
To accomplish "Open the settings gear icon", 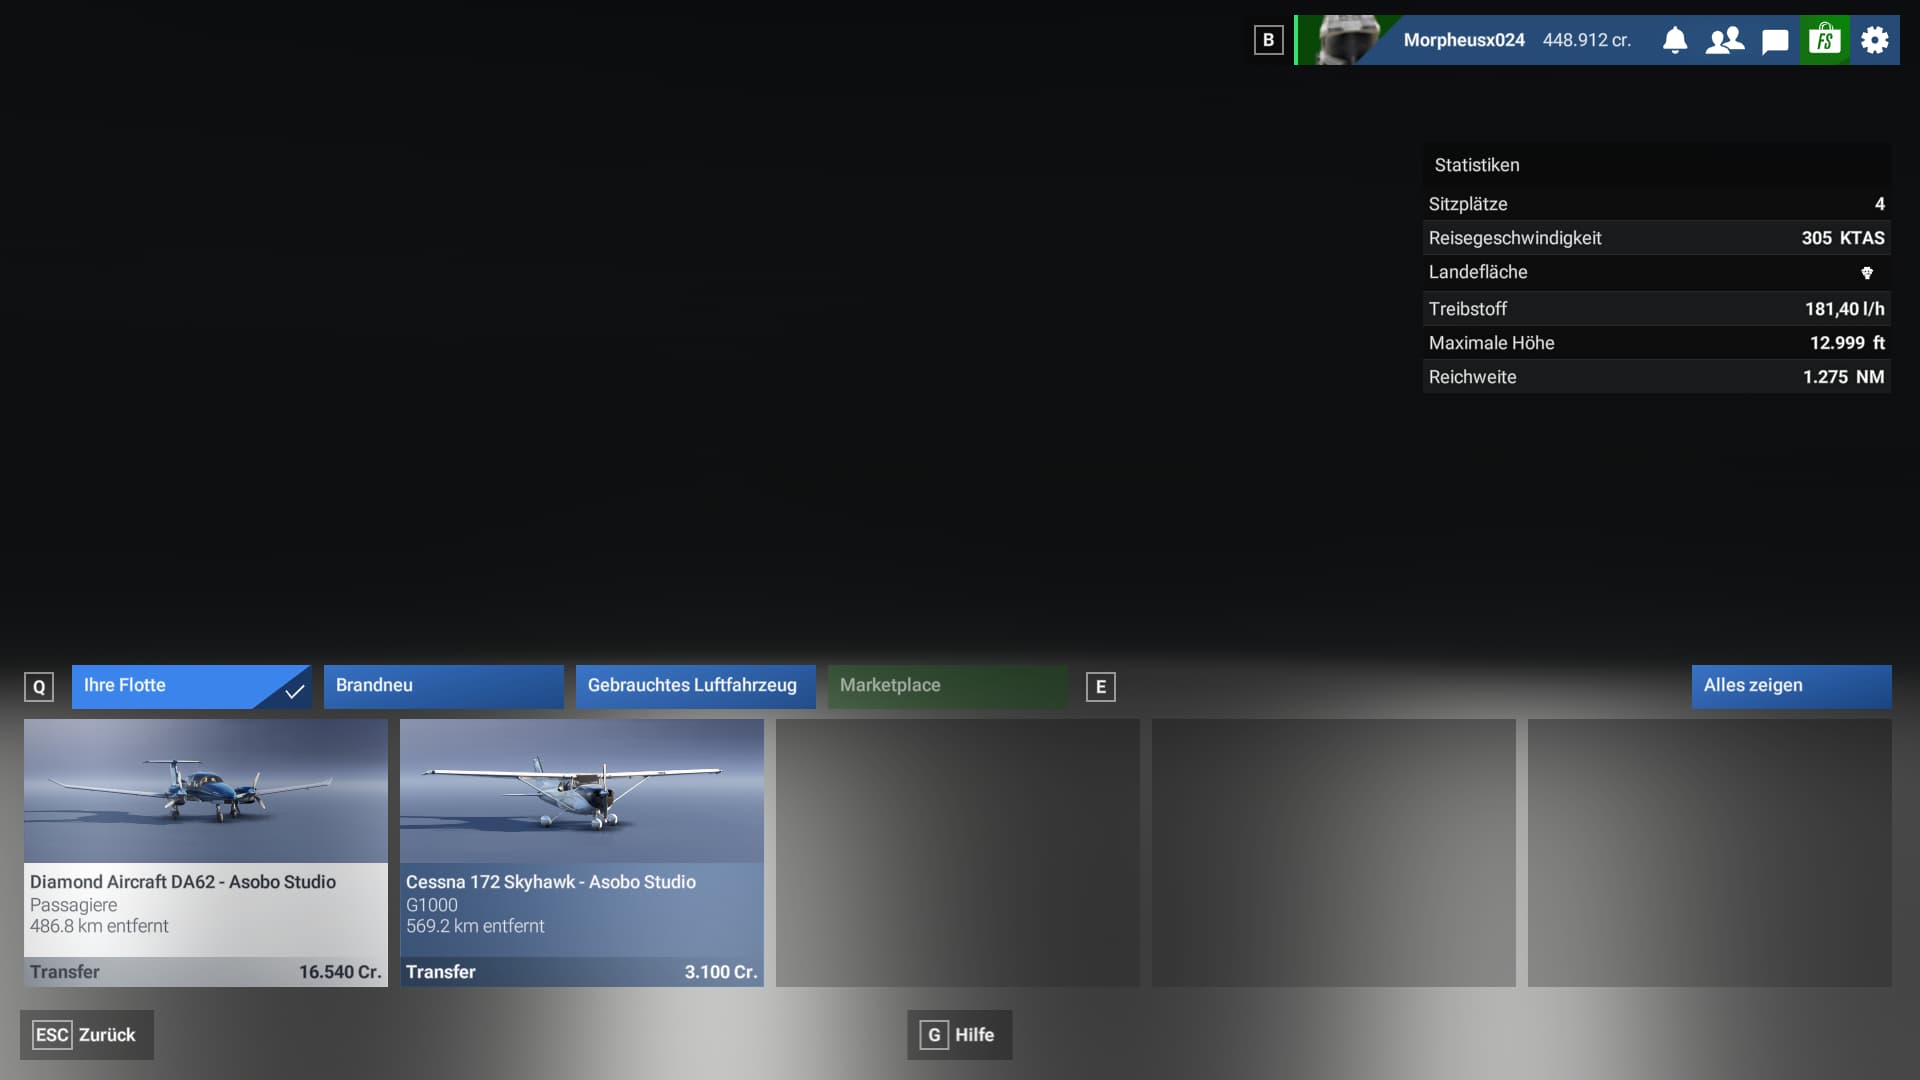I will click(1875, 40).
